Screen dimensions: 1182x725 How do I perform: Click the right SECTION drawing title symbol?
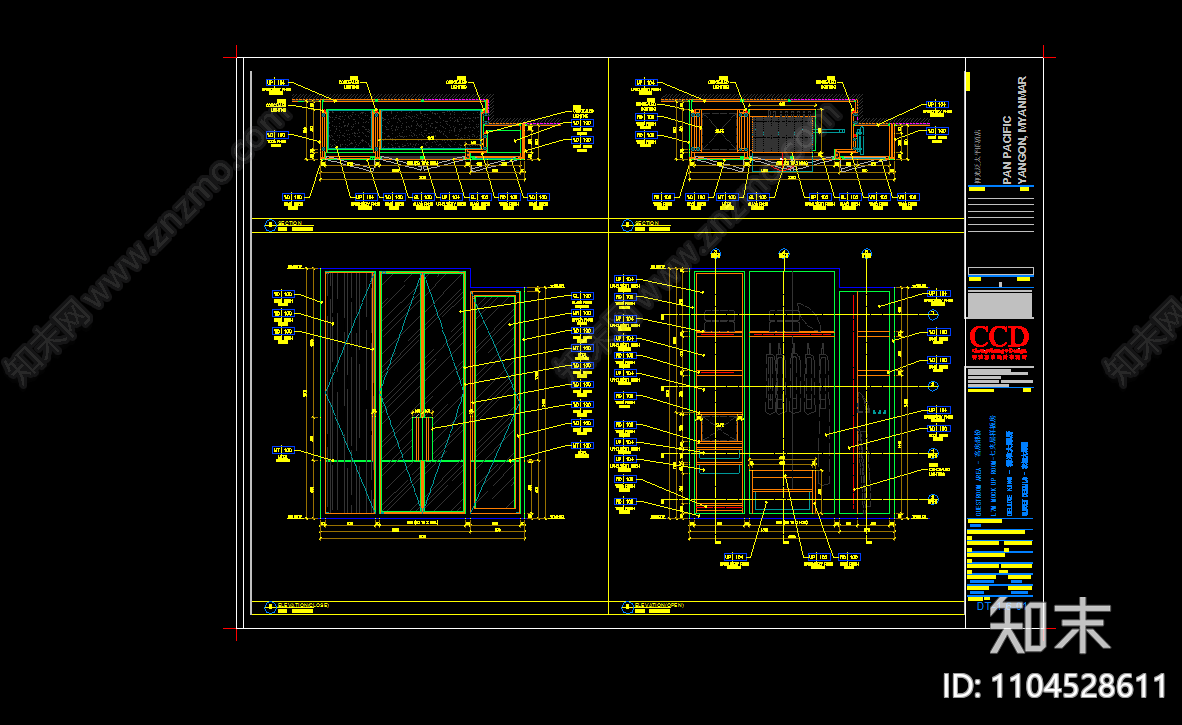point(627,225)
